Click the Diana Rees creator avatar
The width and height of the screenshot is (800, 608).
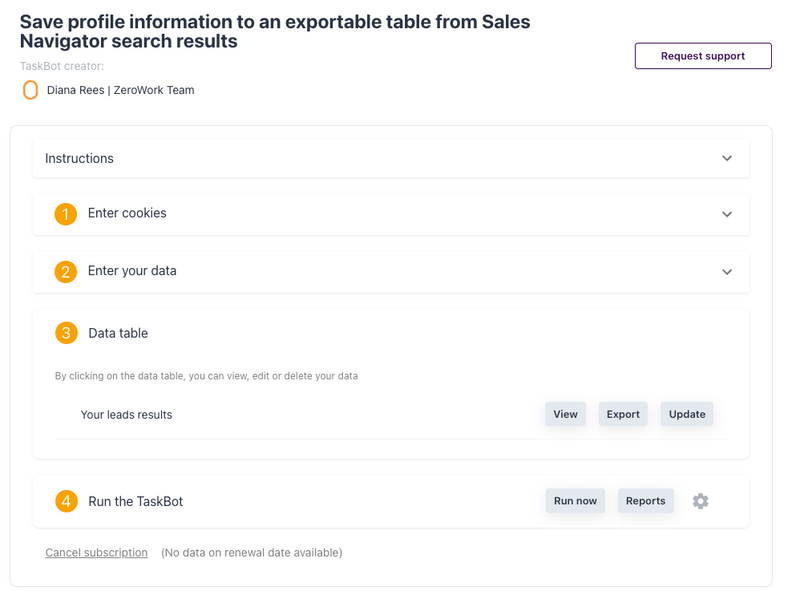(x=29, y=90)
